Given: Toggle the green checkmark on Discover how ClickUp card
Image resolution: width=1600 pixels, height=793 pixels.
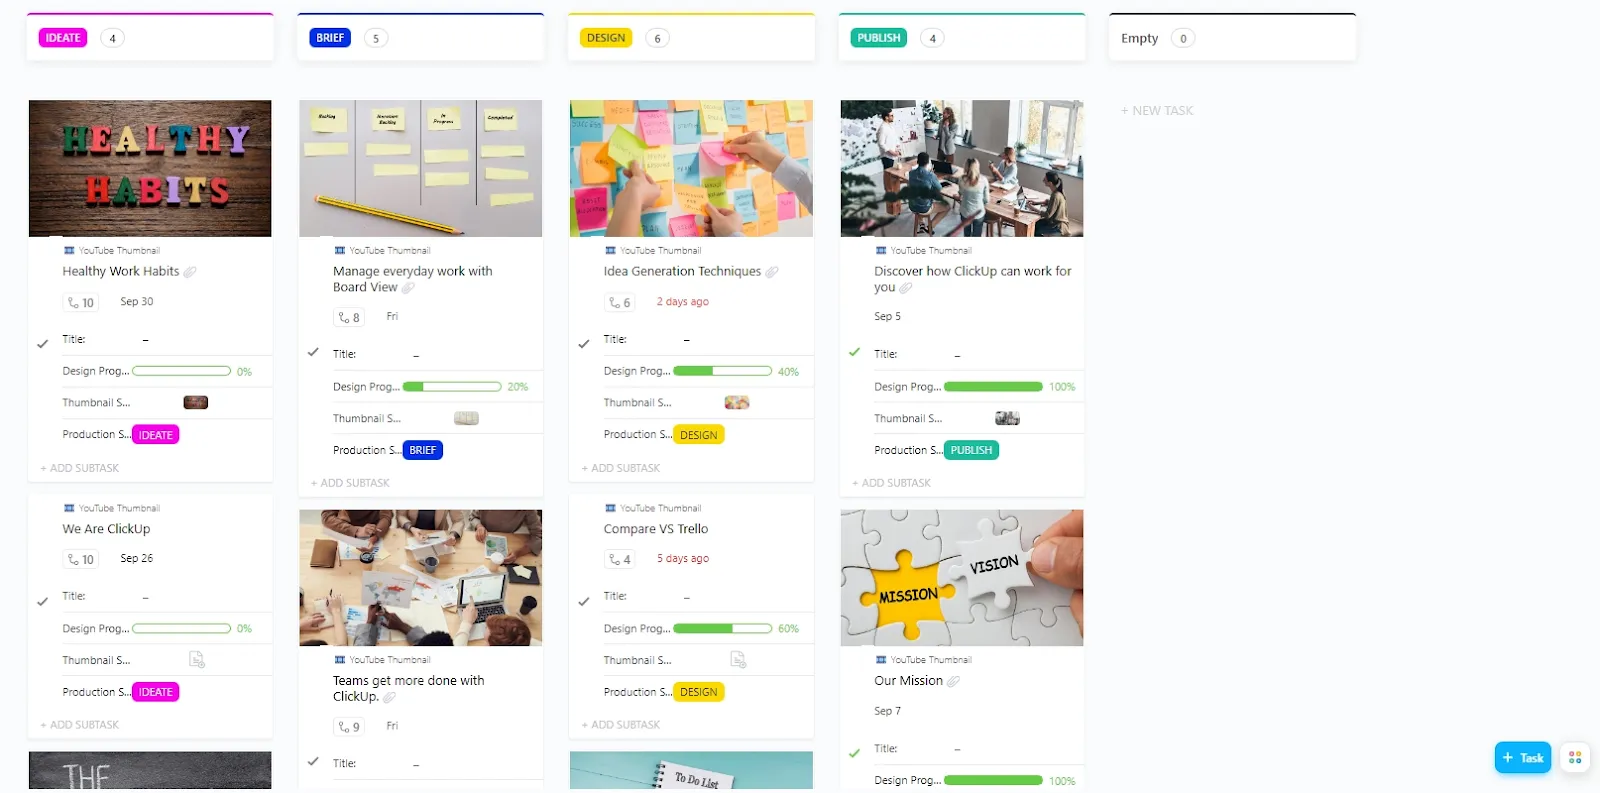Looking at the screenshot, I should [854, 352].
